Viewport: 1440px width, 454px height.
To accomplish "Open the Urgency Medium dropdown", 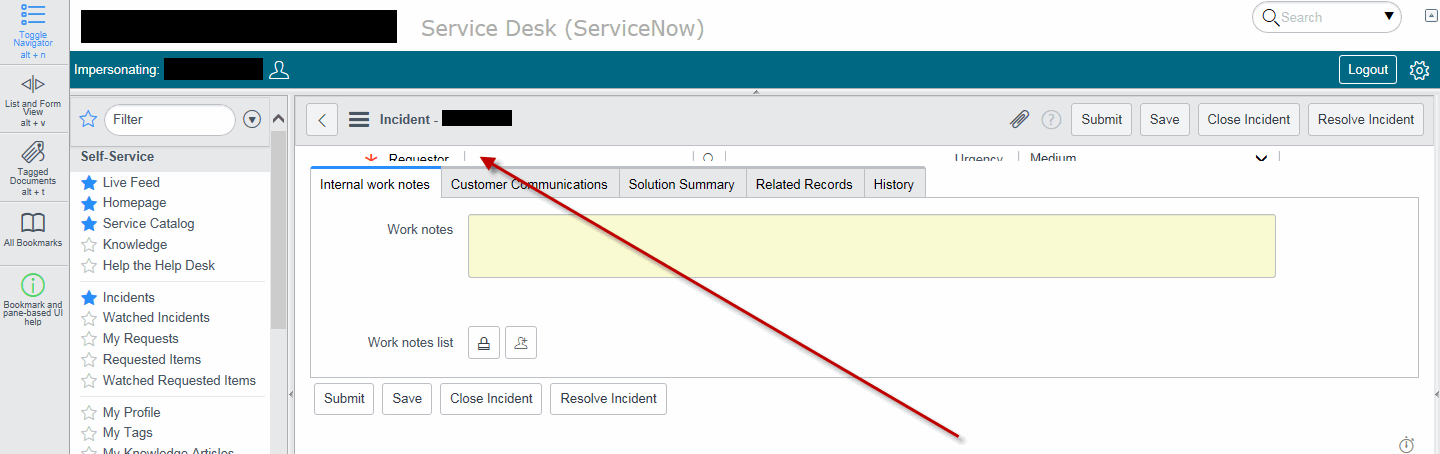I will 1148,158.
